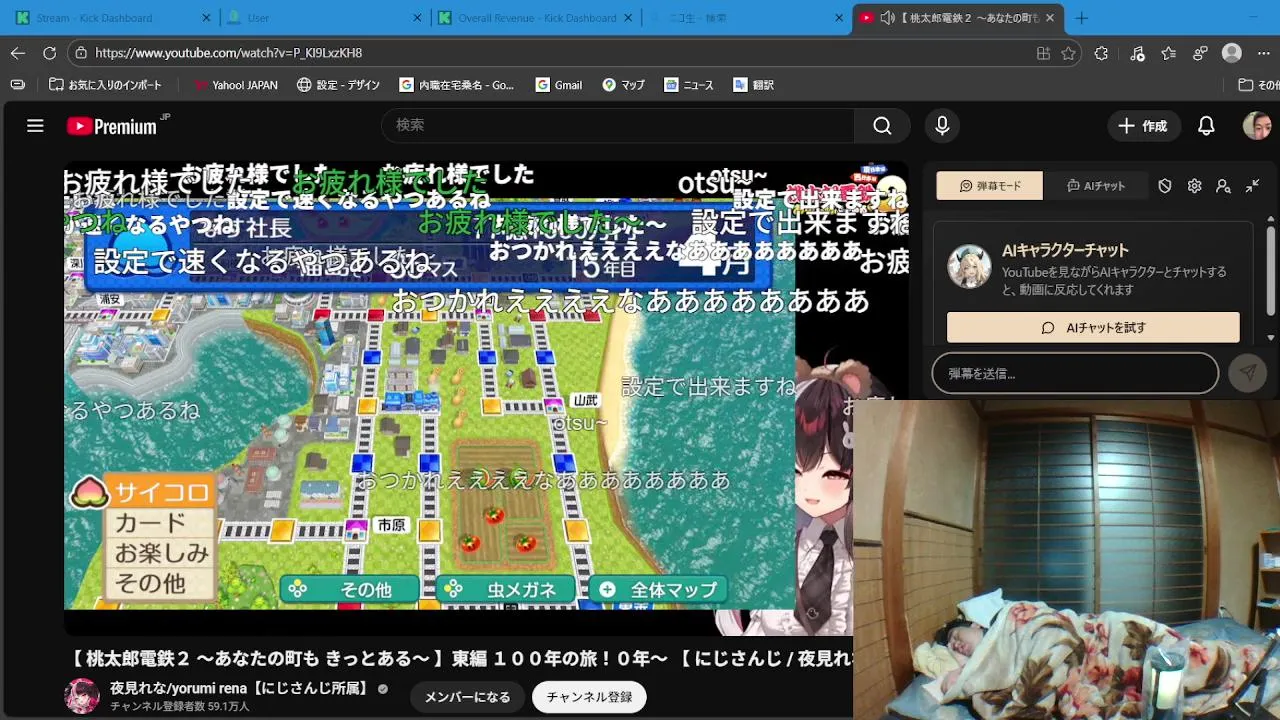Open danmaku settings gear in chat panel

[1194, 186]
